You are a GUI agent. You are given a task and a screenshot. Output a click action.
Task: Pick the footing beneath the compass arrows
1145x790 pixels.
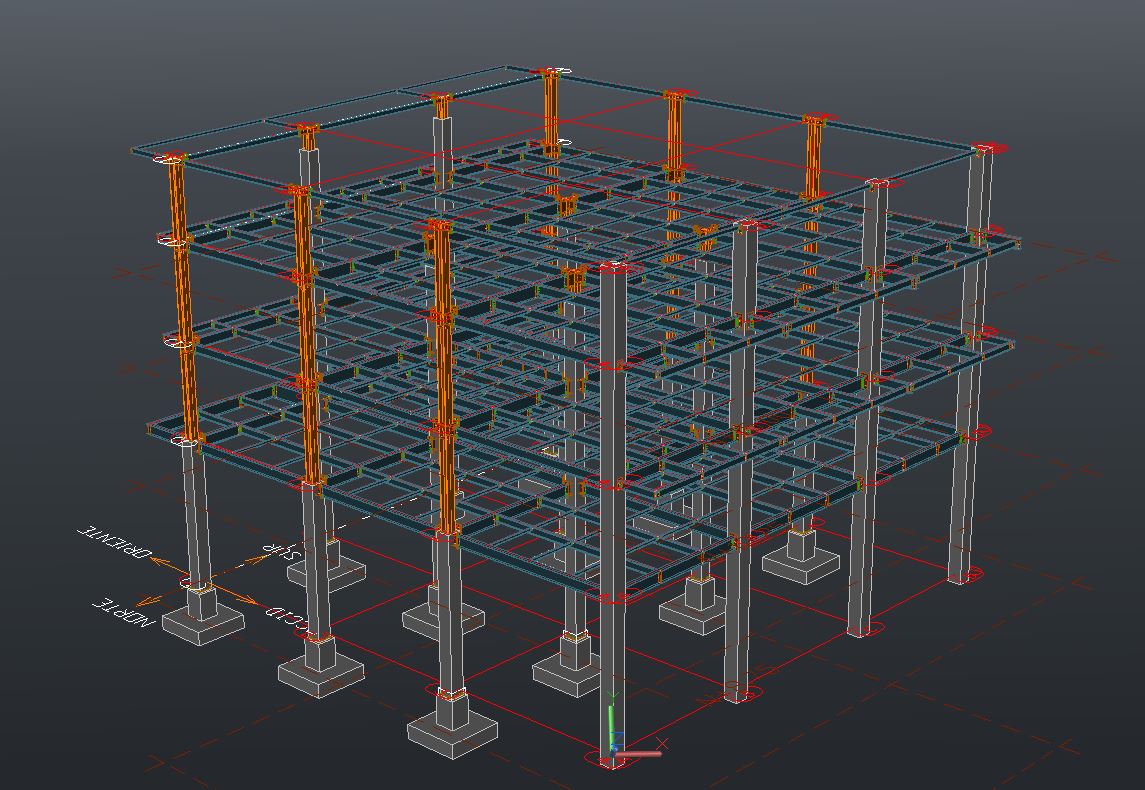click(x=203, y=624)
